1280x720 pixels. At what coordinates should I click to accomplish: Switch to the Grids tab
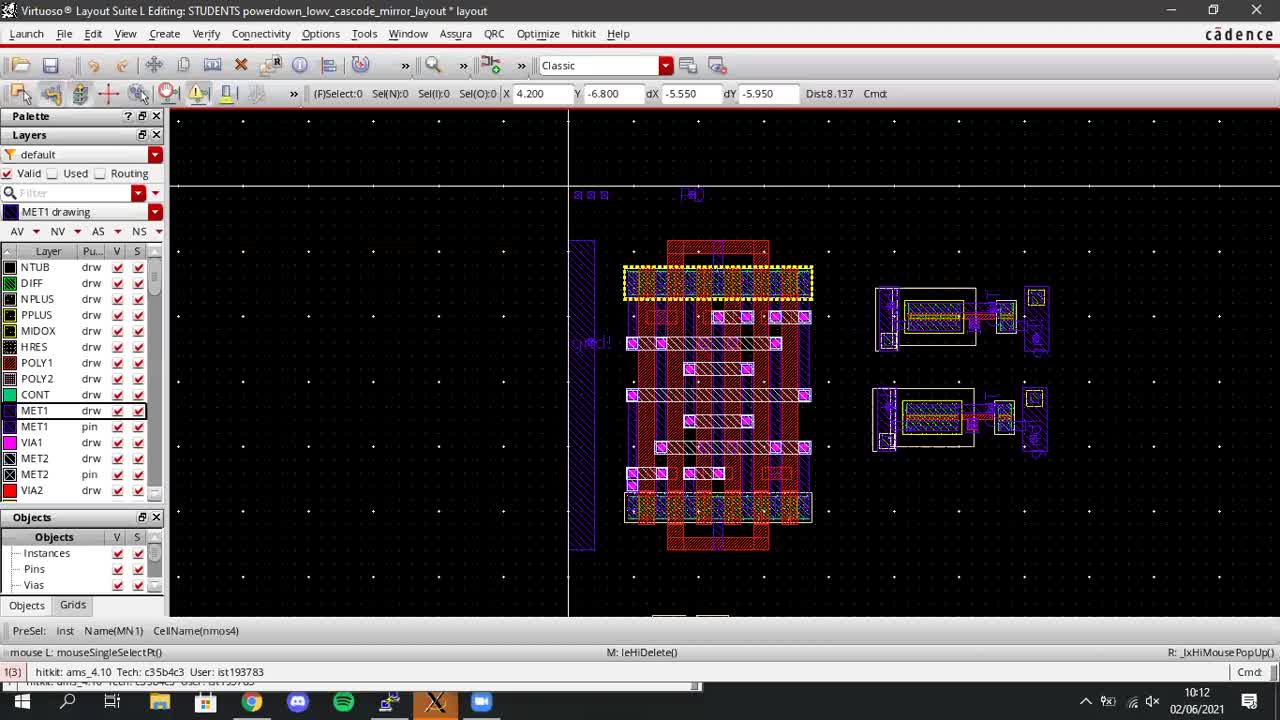73,605
